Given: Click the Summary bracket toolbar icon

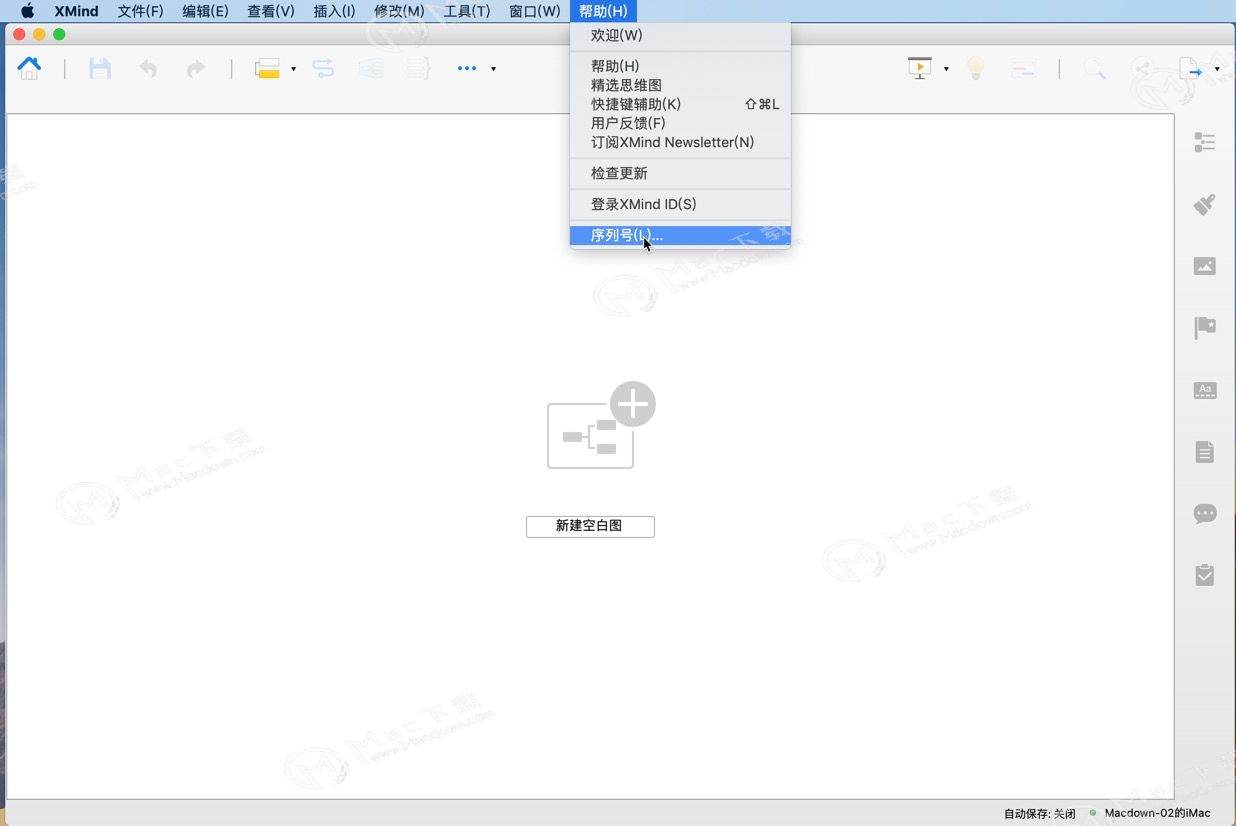Looking at the screenshot, I should pyautogui.click(x=419, y=69).
